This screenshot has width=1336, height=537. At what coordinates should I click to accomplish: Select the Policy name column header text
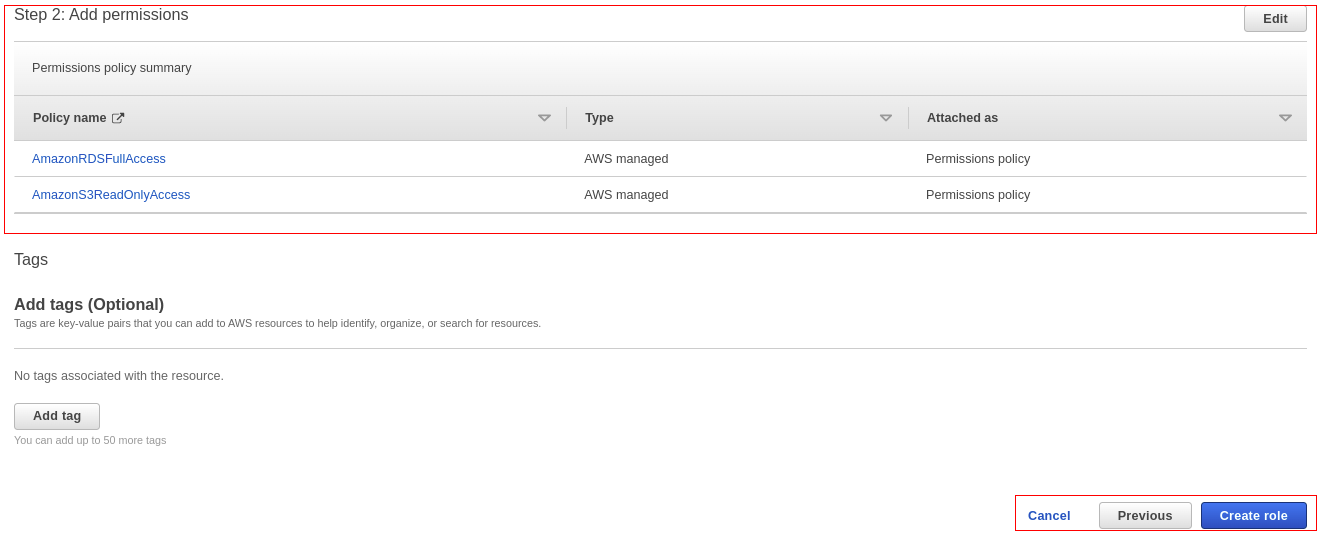pyautogui.click(x=69, y=118)
